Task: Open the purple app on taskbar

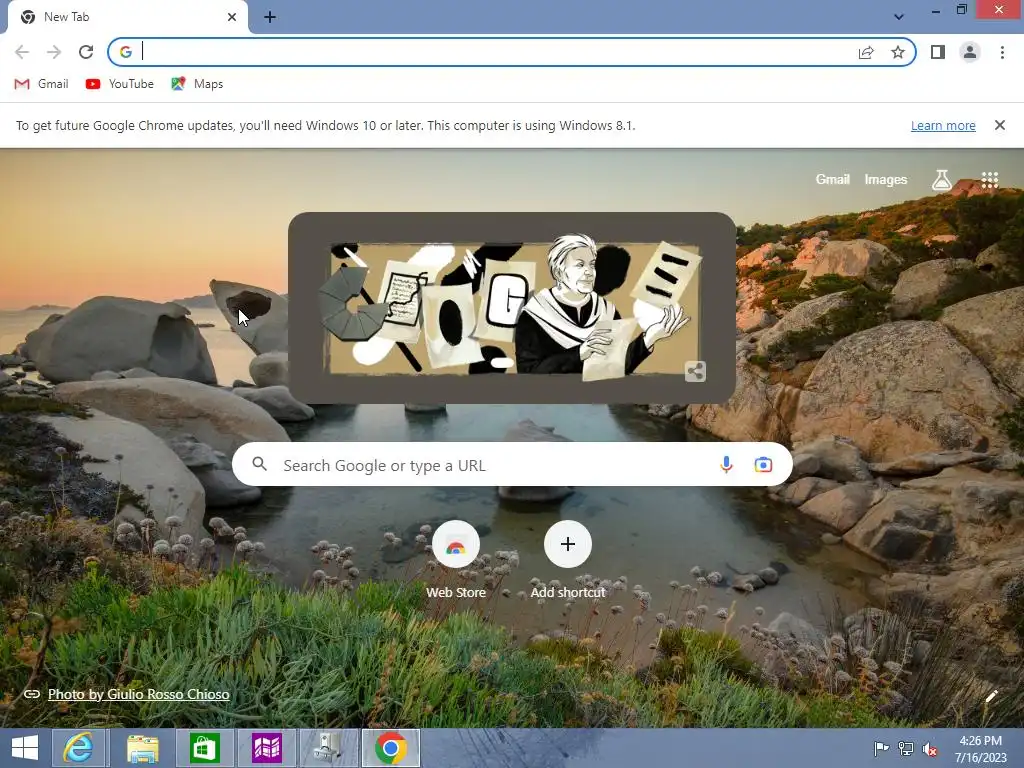Action: pyautogui.click(x=266, y=748)
